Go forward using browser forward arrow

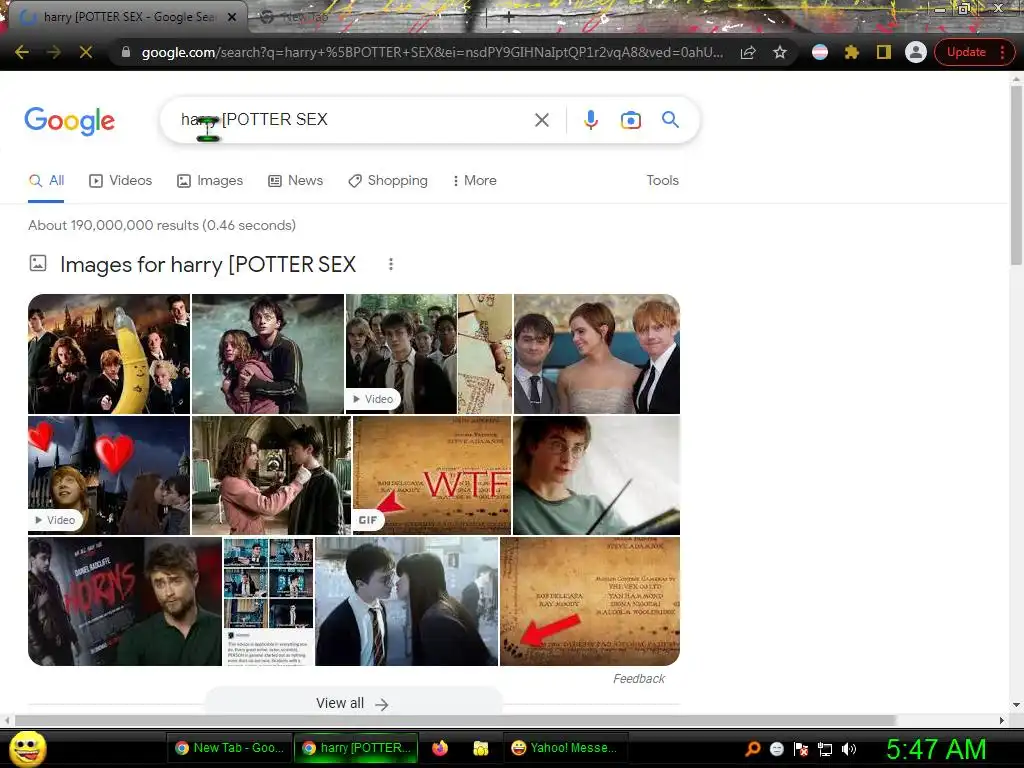click(54, 52)
